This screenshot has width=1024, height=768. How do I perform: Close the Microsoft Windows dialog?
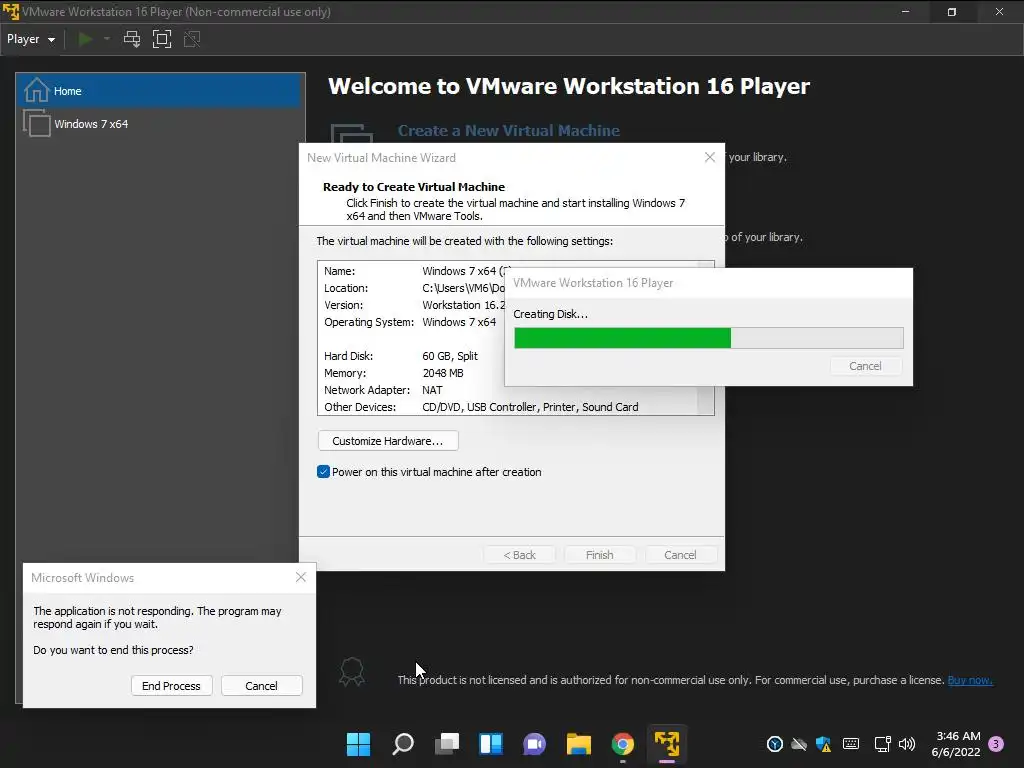(300, 577)
